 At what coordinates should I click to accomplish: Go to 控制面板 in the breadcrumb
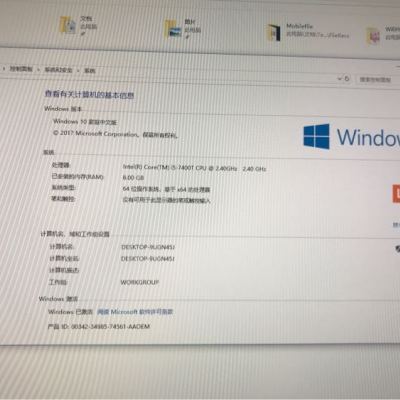(x=21, y=69)
